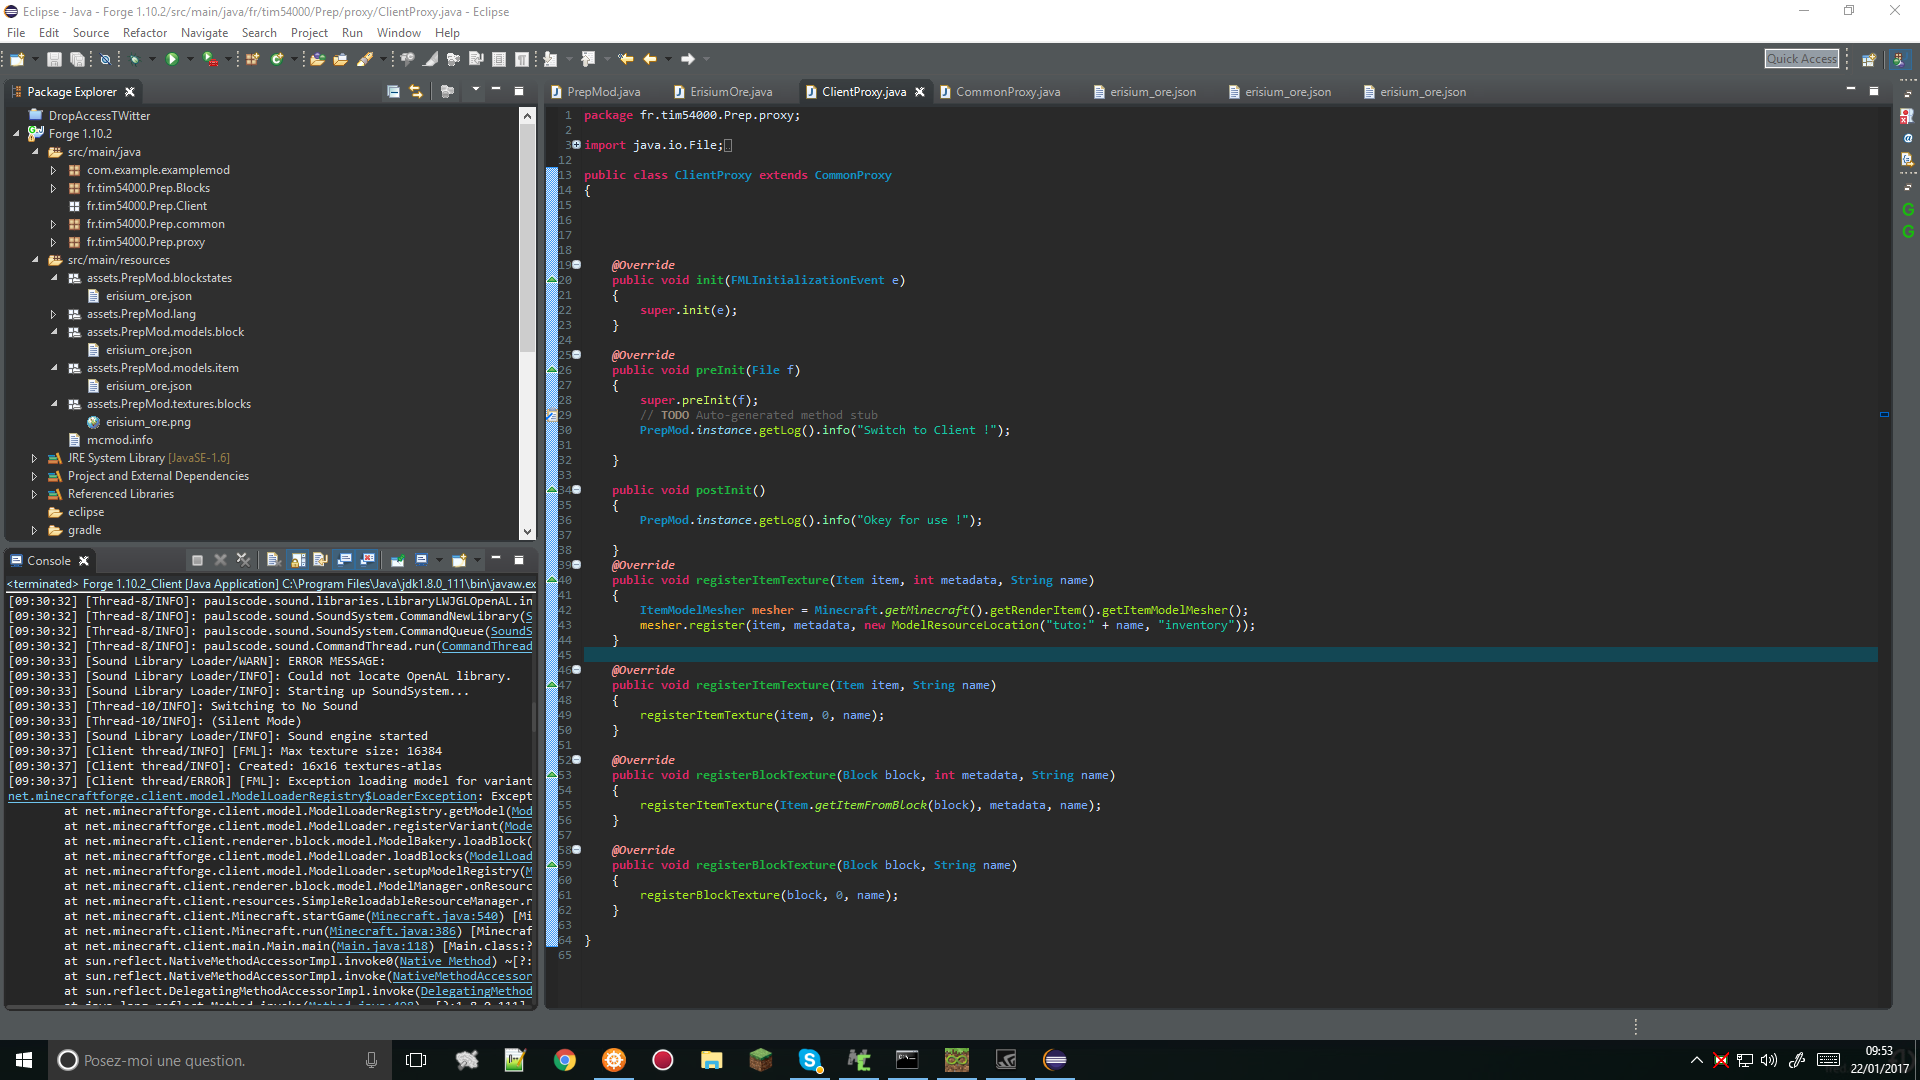Click the Save All toolbar icon

[77, 60]
